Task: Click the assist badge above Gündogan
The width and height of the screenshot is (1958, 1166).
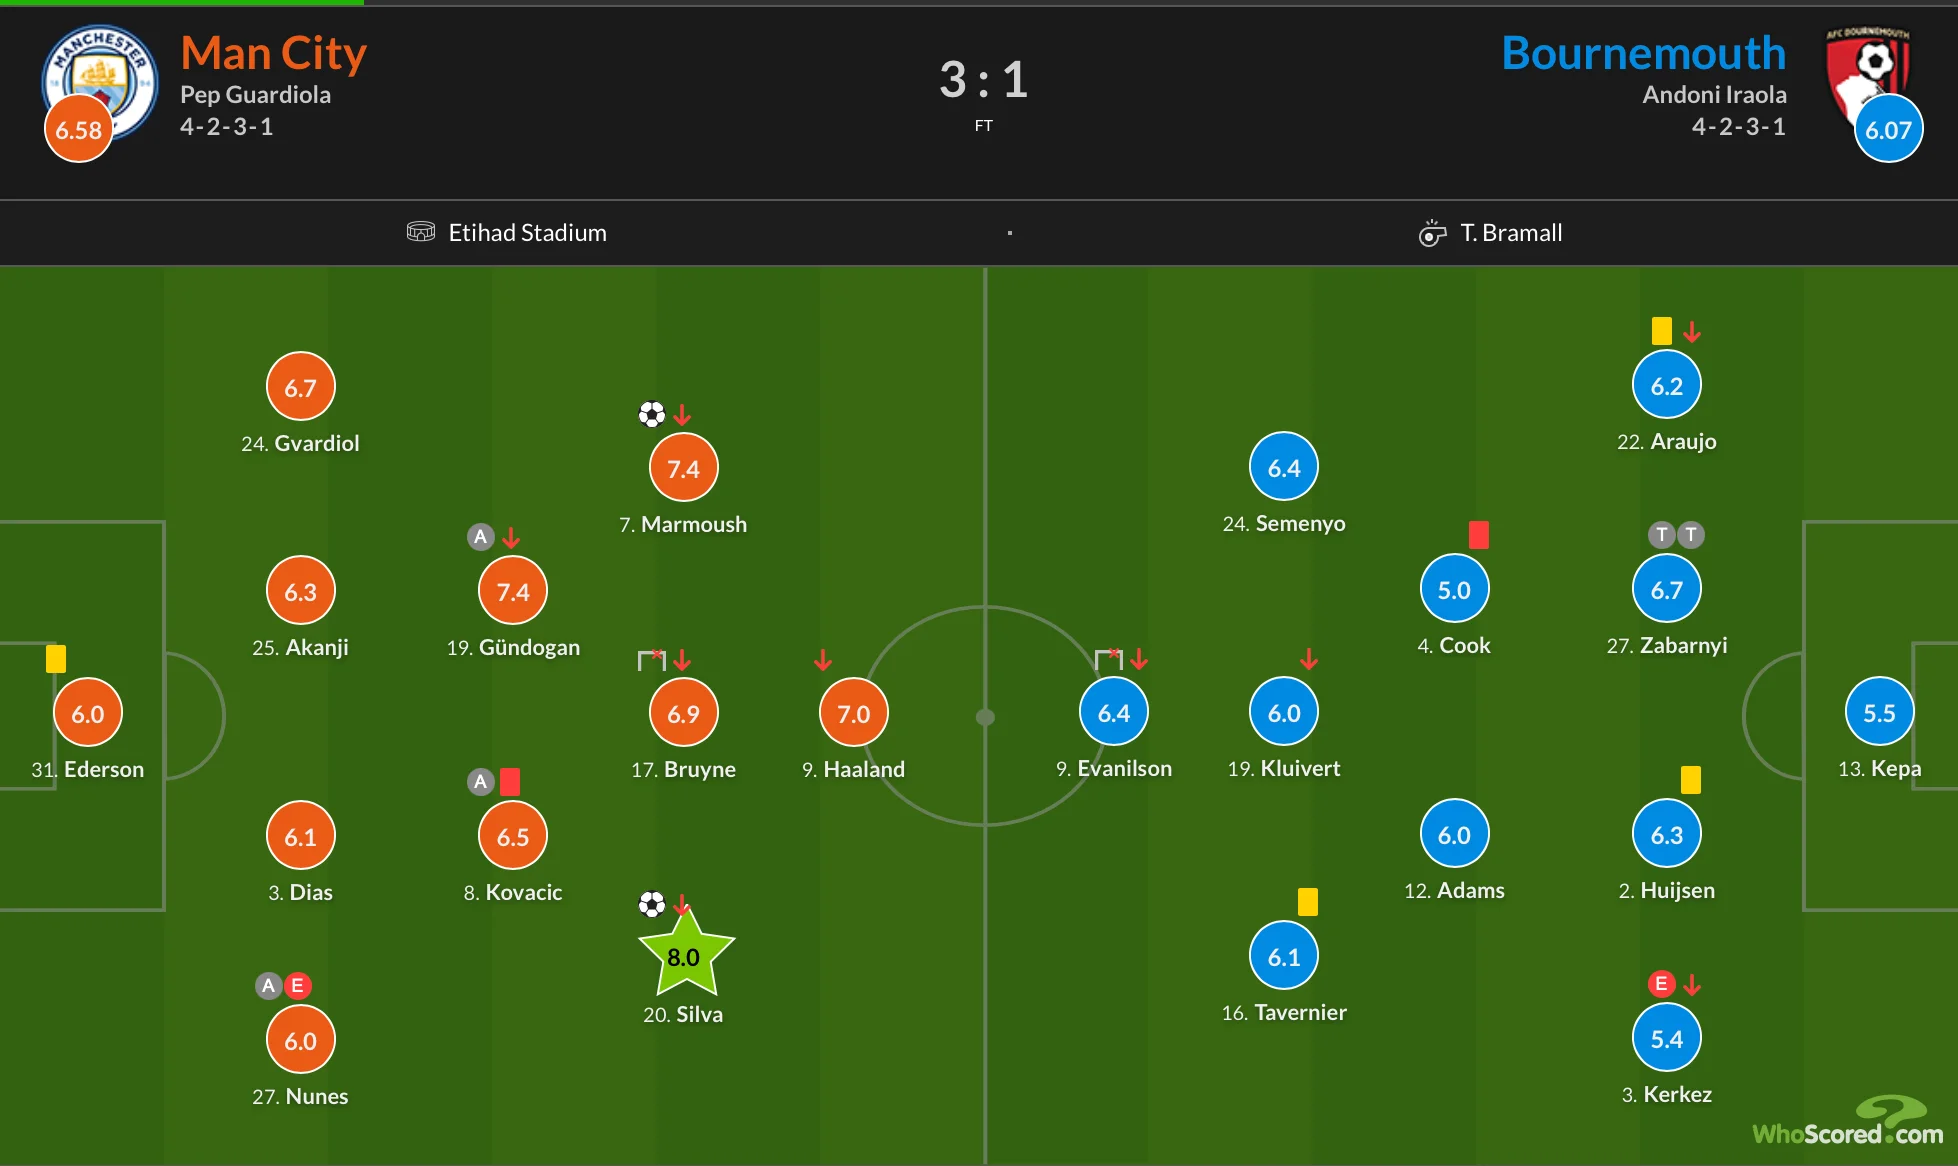Action: click(x=481, y=537)
